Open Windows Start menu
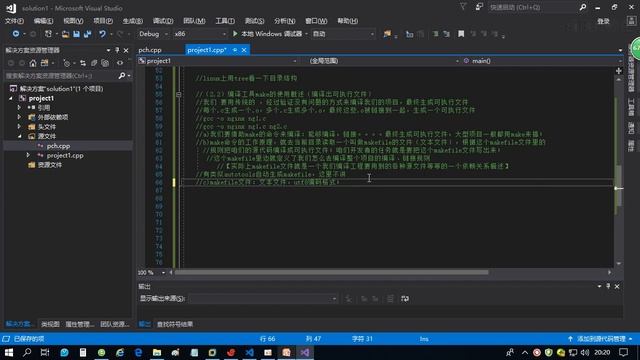This screenshot has width=640, height=360. [9, 352]
